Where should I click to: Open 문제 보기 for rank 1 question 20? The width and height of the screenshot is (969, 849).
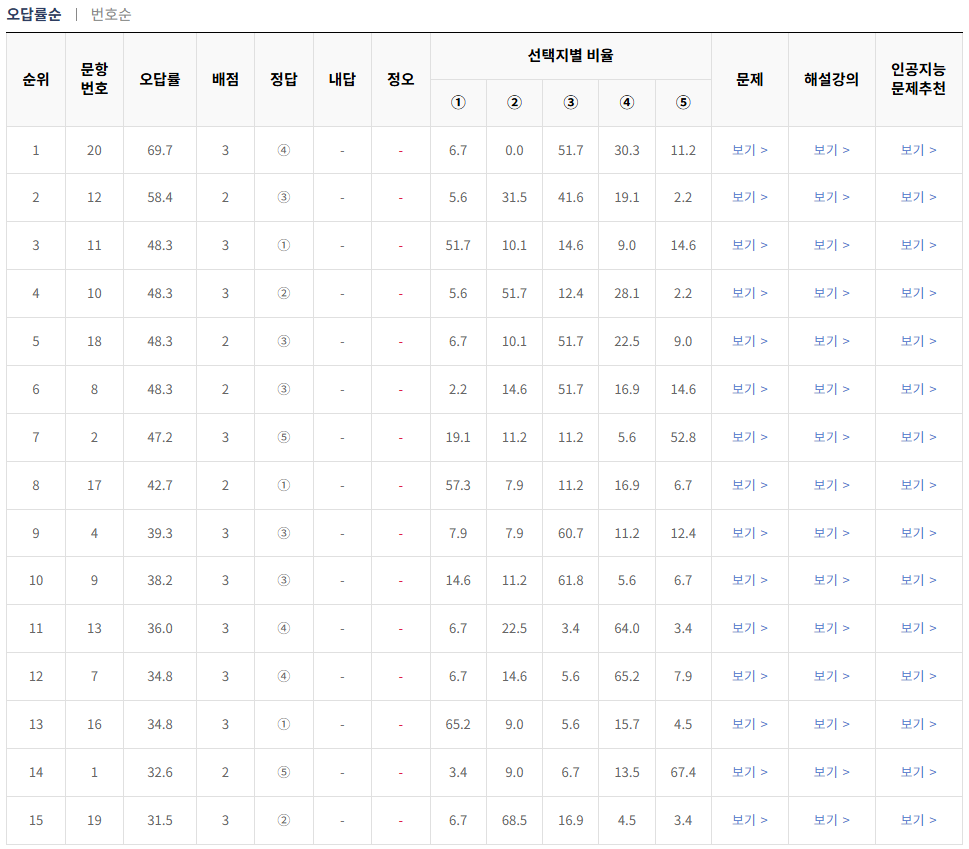click(x=749, y=150)
